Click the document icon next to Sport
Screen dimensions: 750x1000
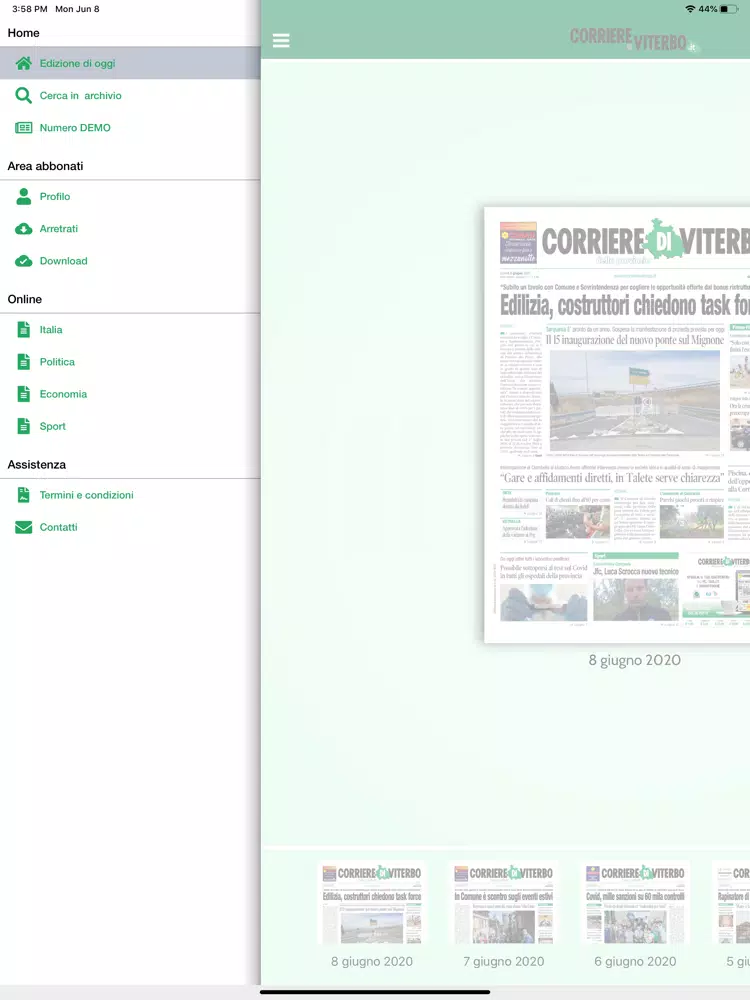click(x=24, y=426)
